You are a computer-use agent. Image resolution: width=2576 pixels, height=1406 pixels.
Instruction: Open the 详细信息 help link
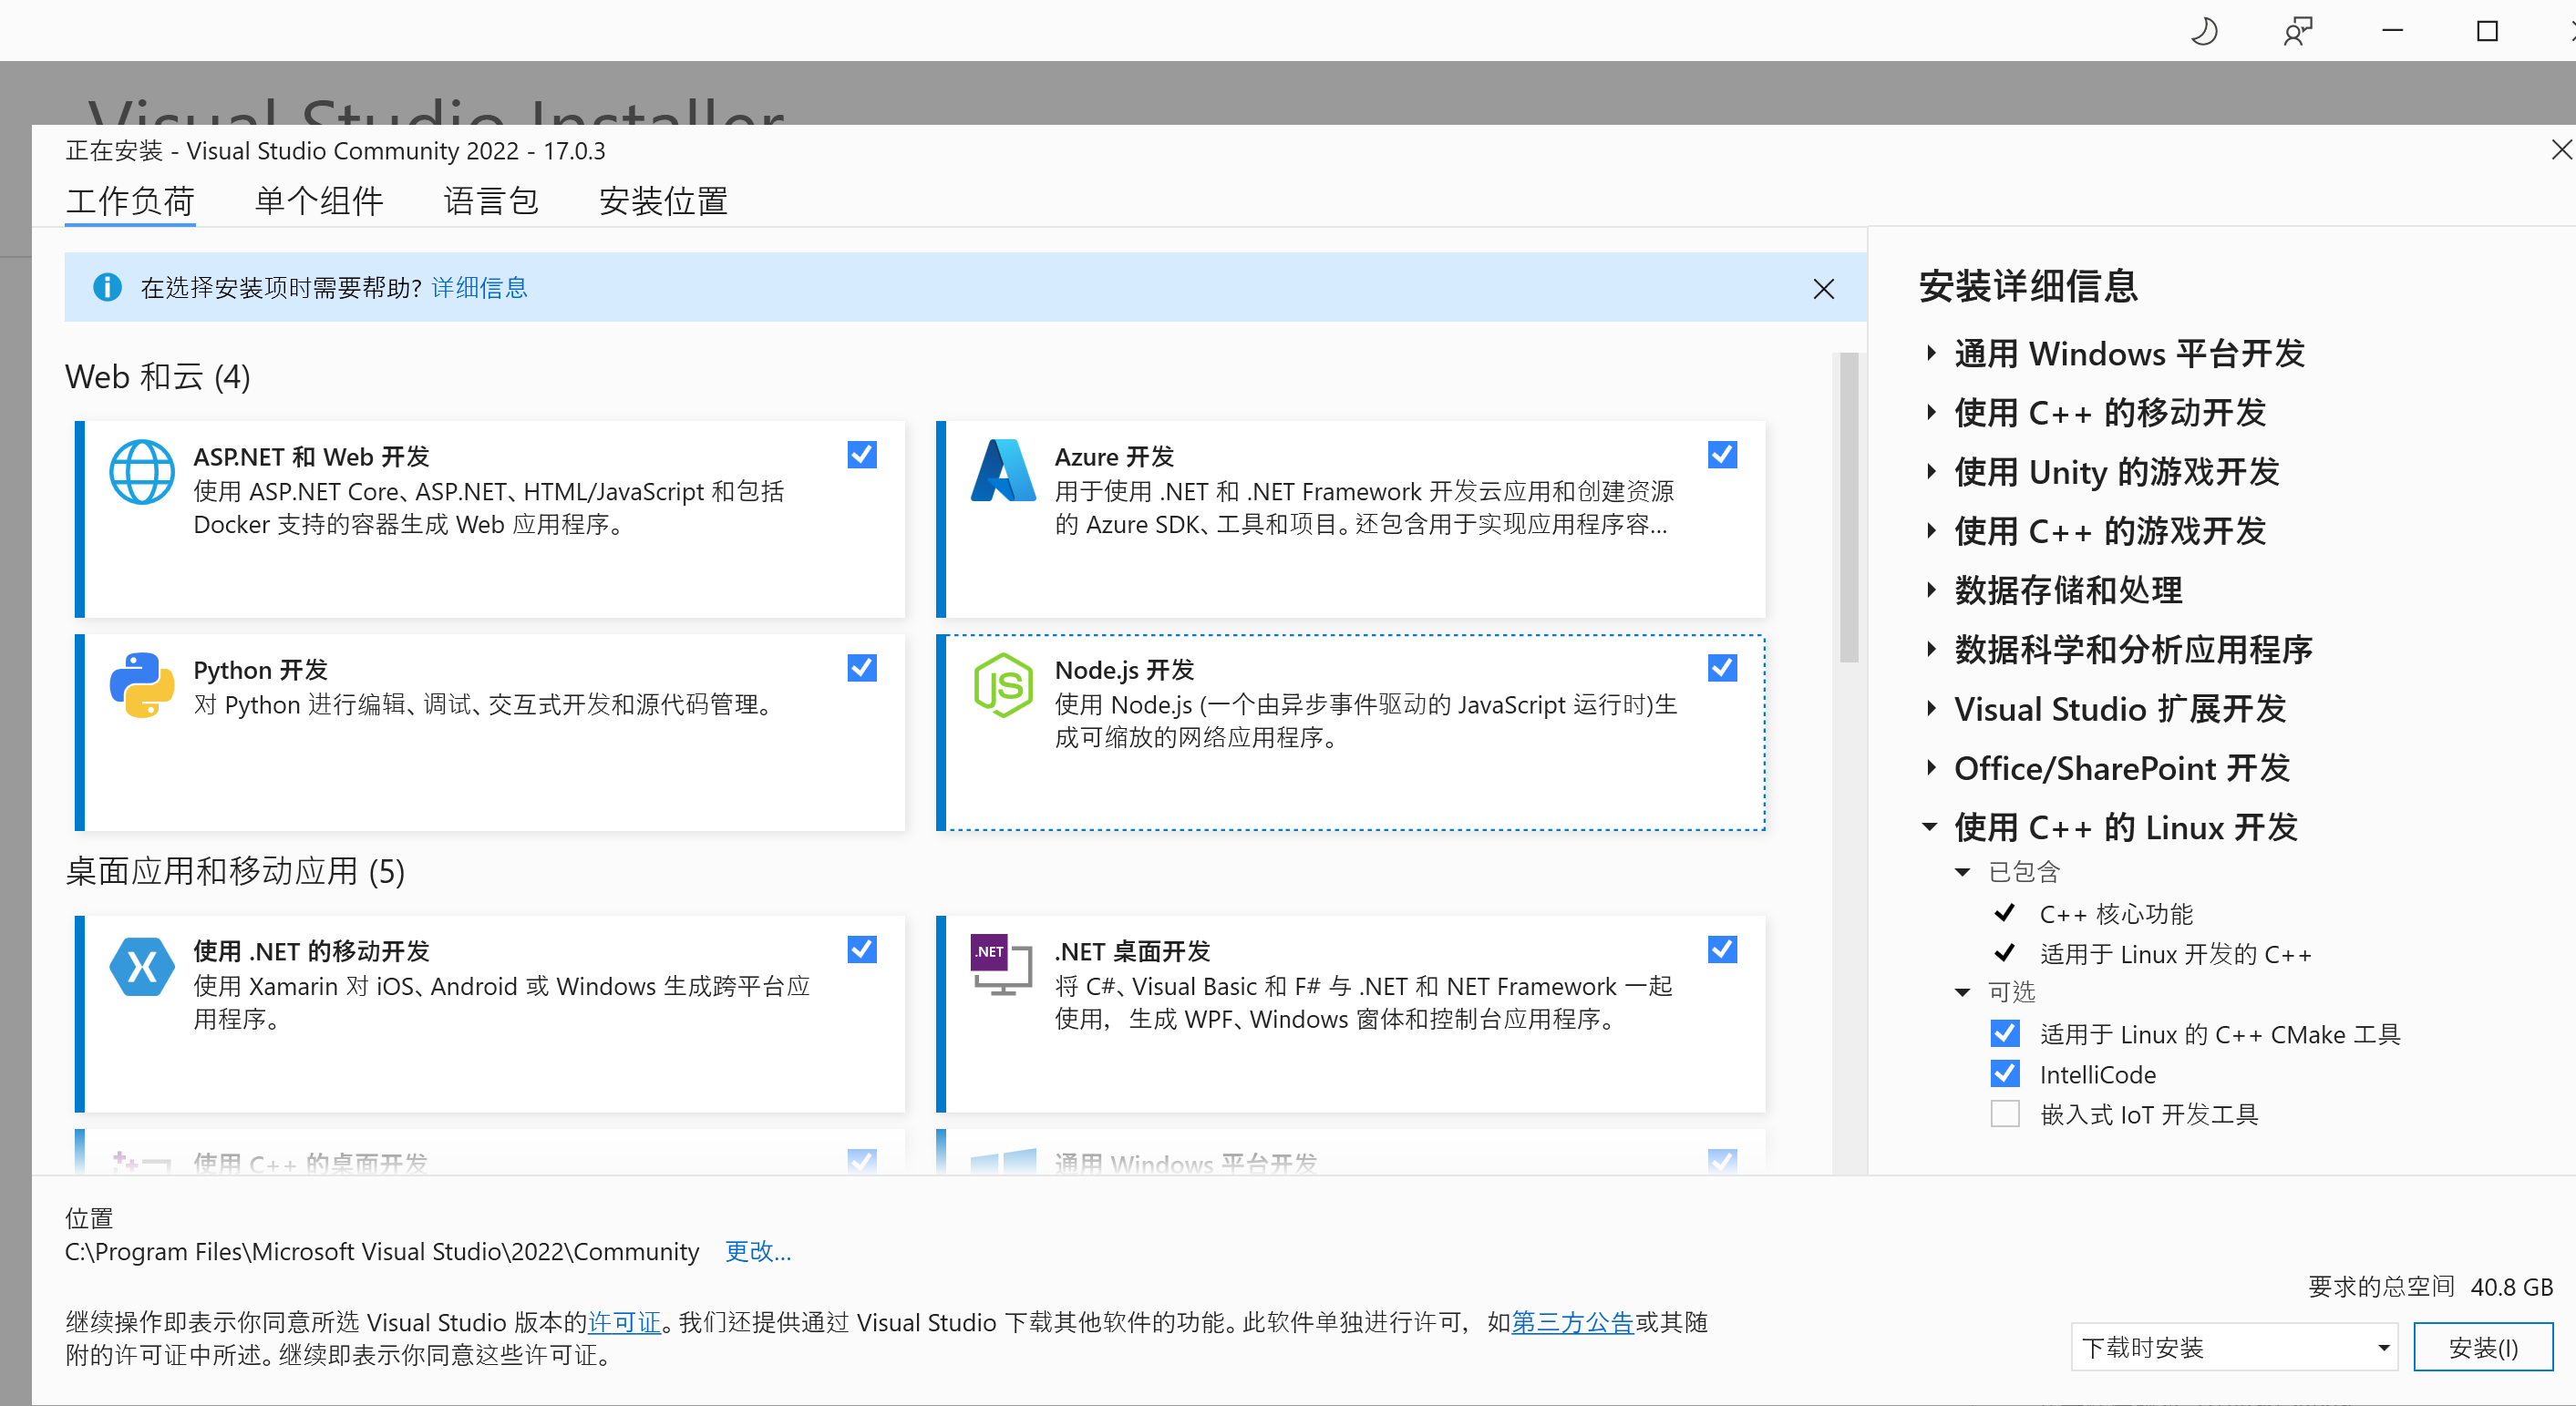[x=479, y=288]
